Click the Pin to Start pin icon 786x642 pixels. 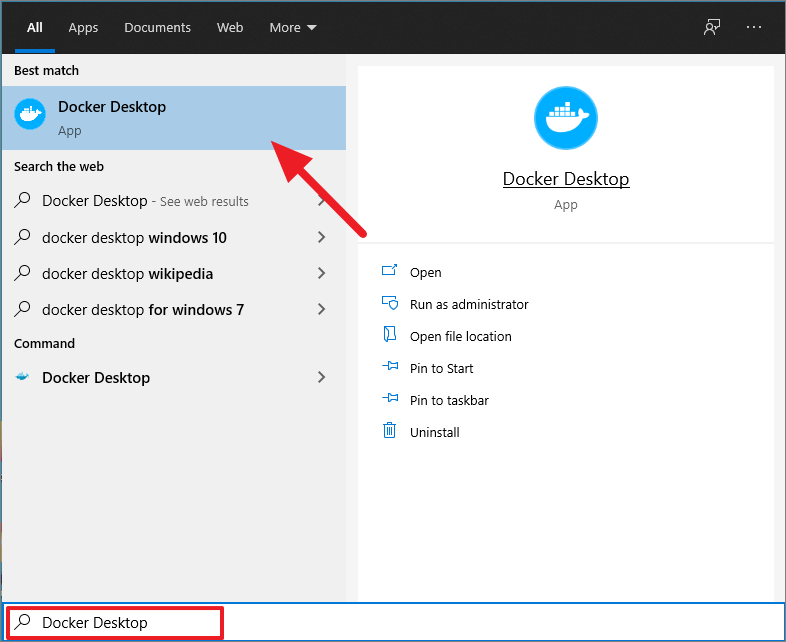[x=390, y=366]
